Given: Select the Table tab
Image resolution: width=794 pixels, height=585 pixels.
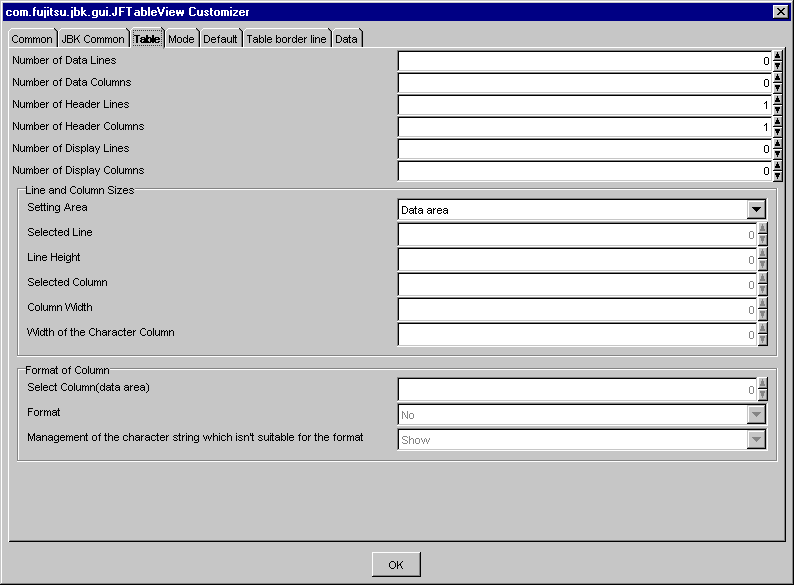Looking at the screenshot, I should tap(147, 39).
